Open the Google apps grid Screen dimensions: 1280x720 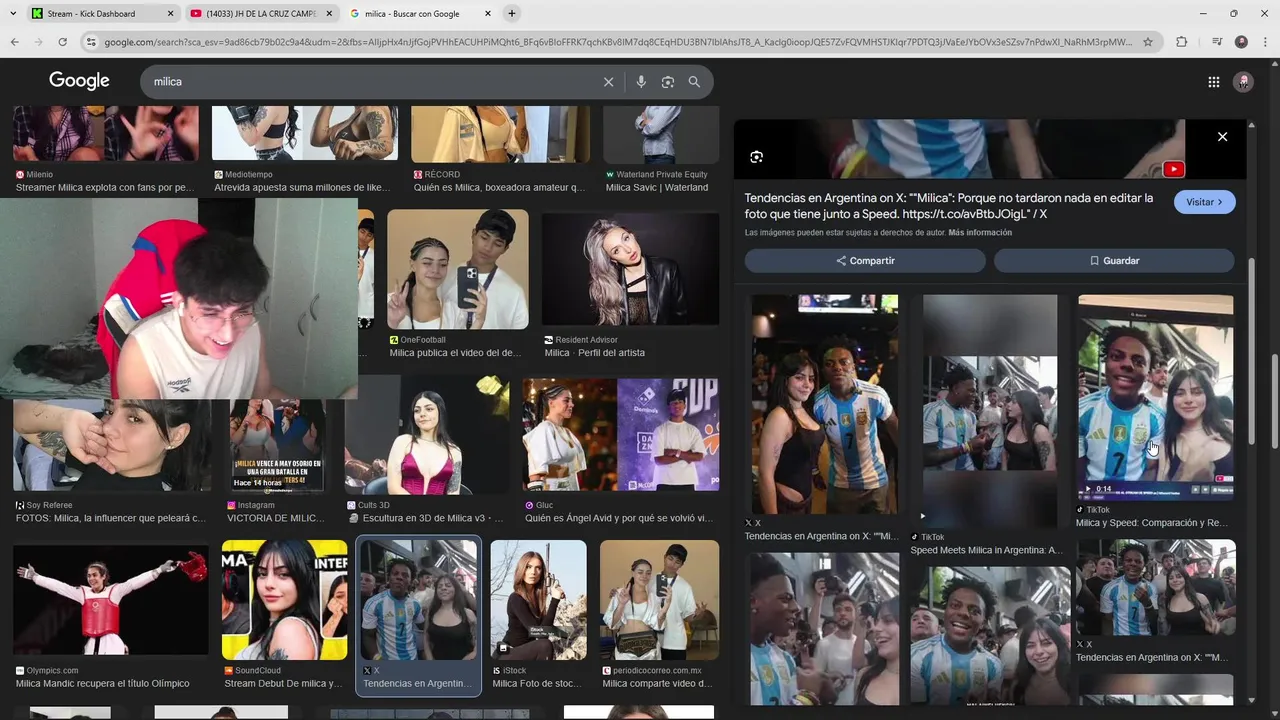(1213, 82)
